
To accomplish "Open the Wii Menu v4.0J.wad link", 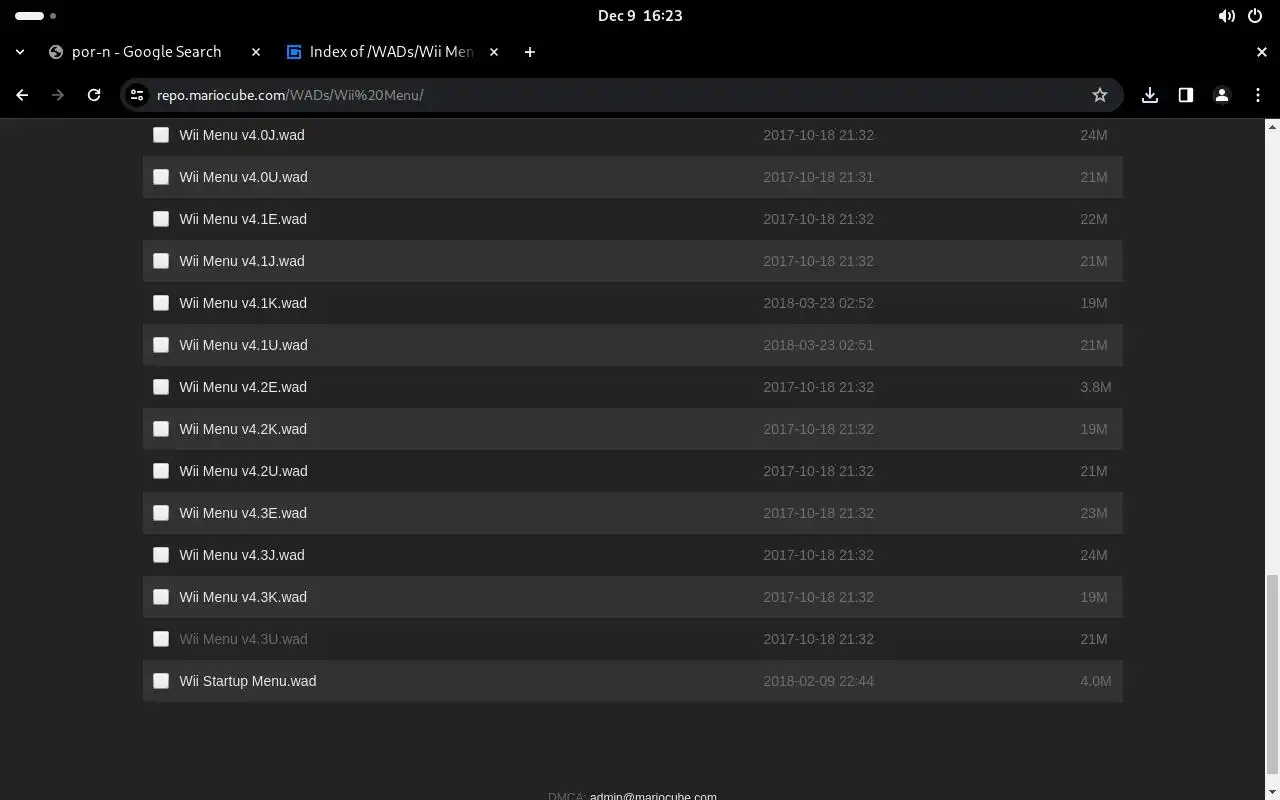I will click(x=242, y=135).
